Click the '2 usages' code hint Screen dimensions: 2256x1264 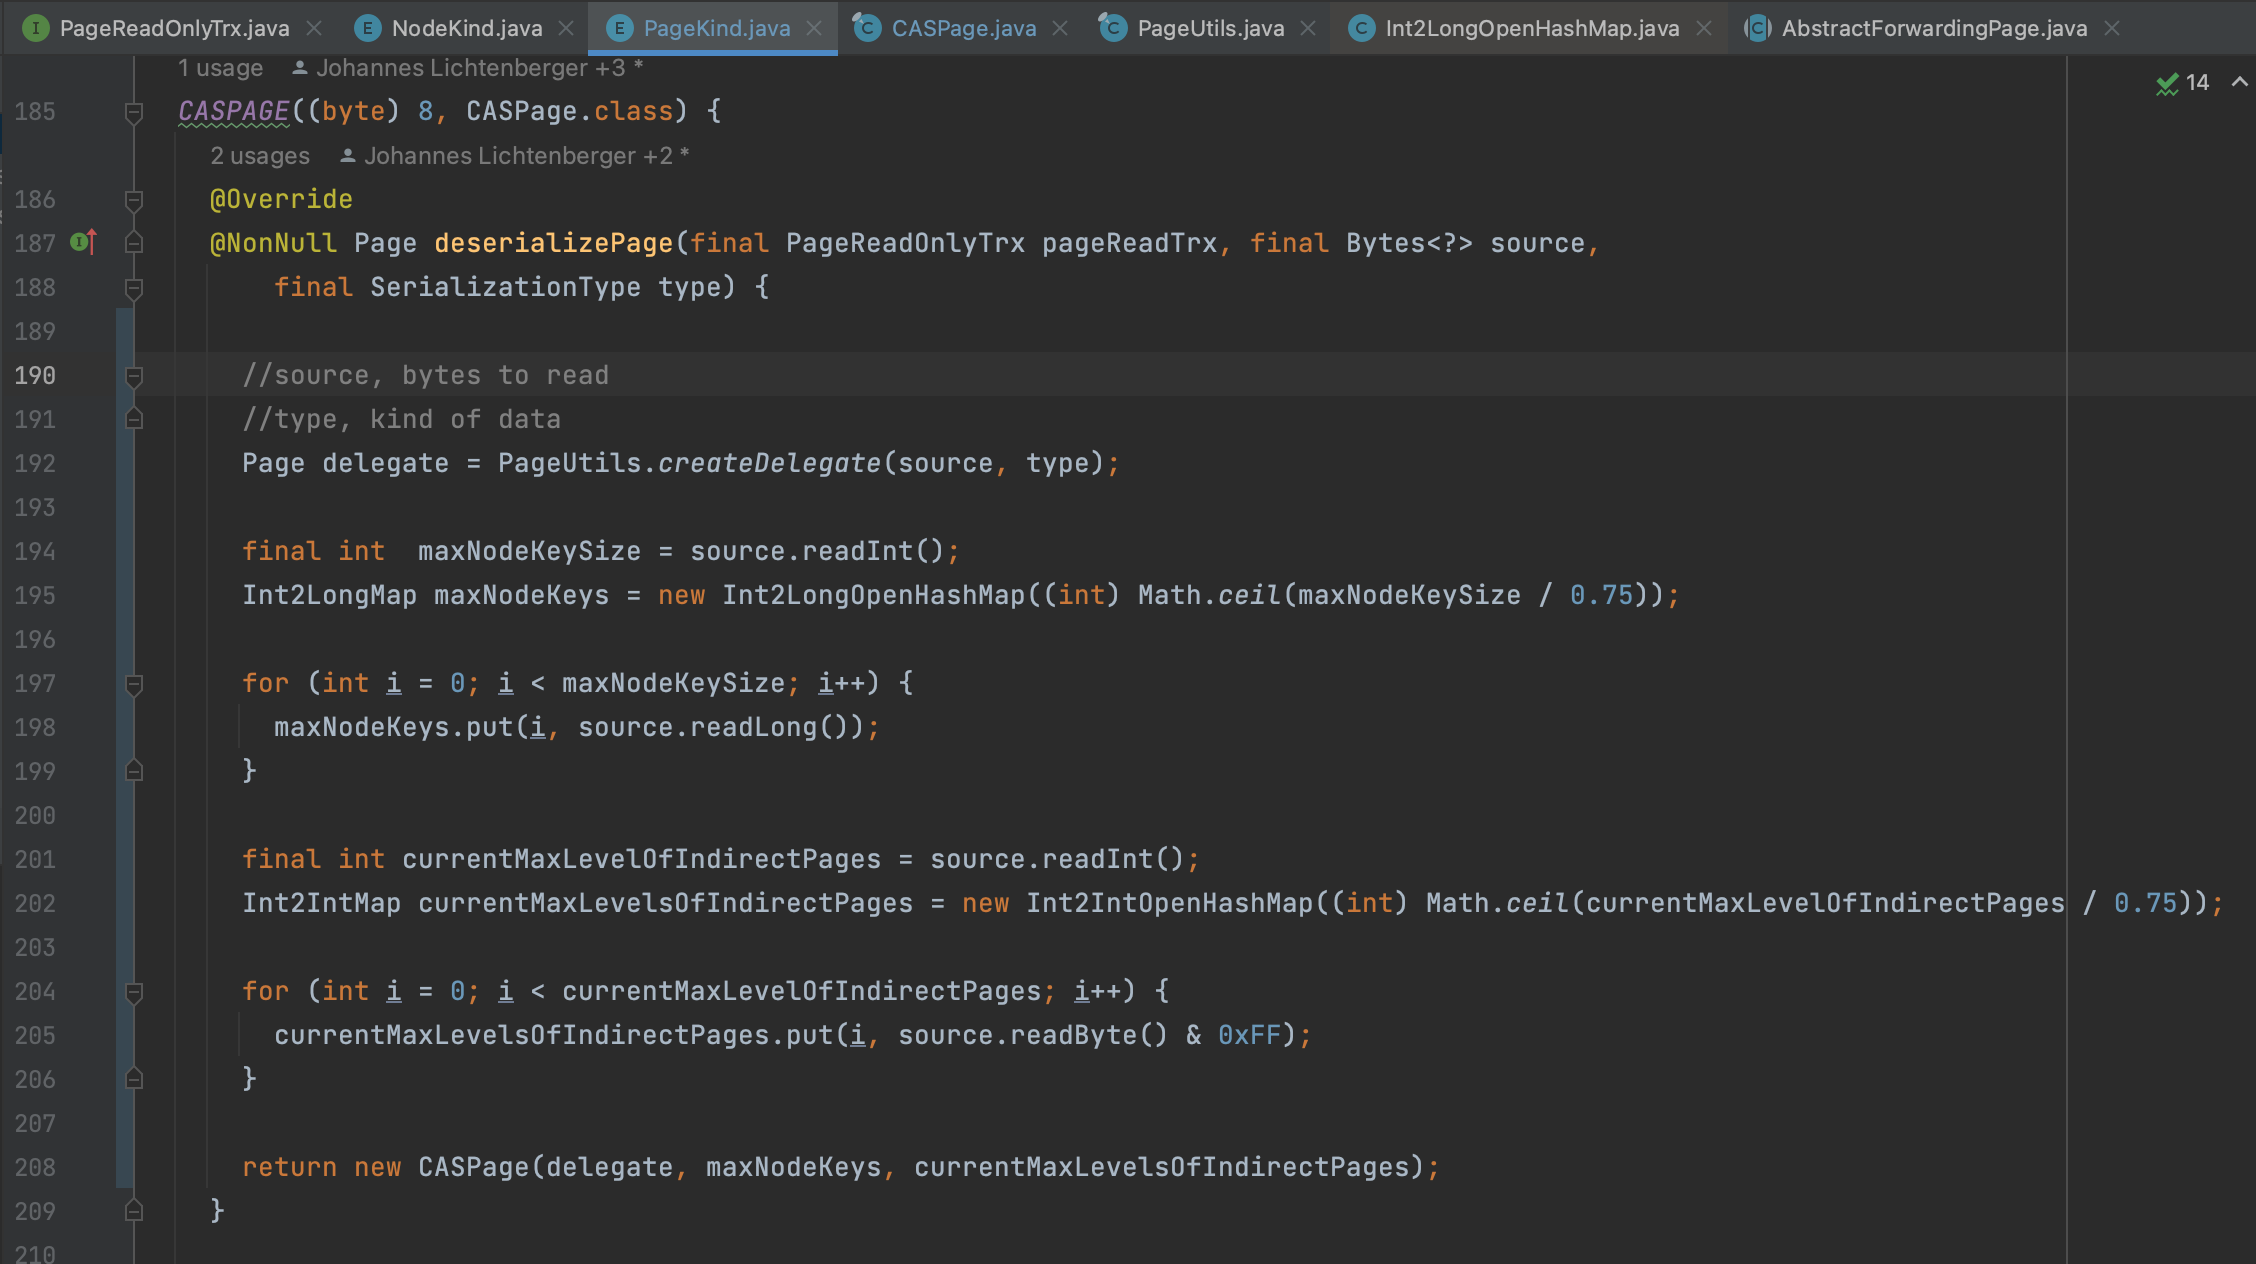click(260, 156)
